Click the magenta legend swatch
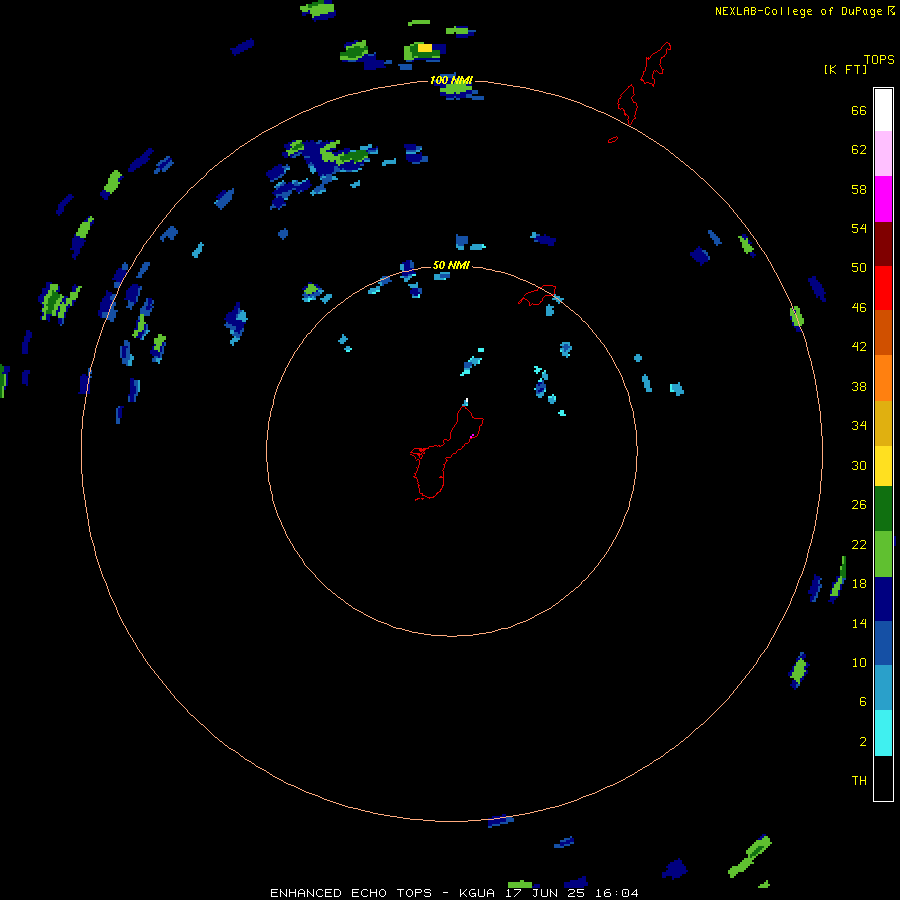This screenshot has height=900, width=900. 883,199
